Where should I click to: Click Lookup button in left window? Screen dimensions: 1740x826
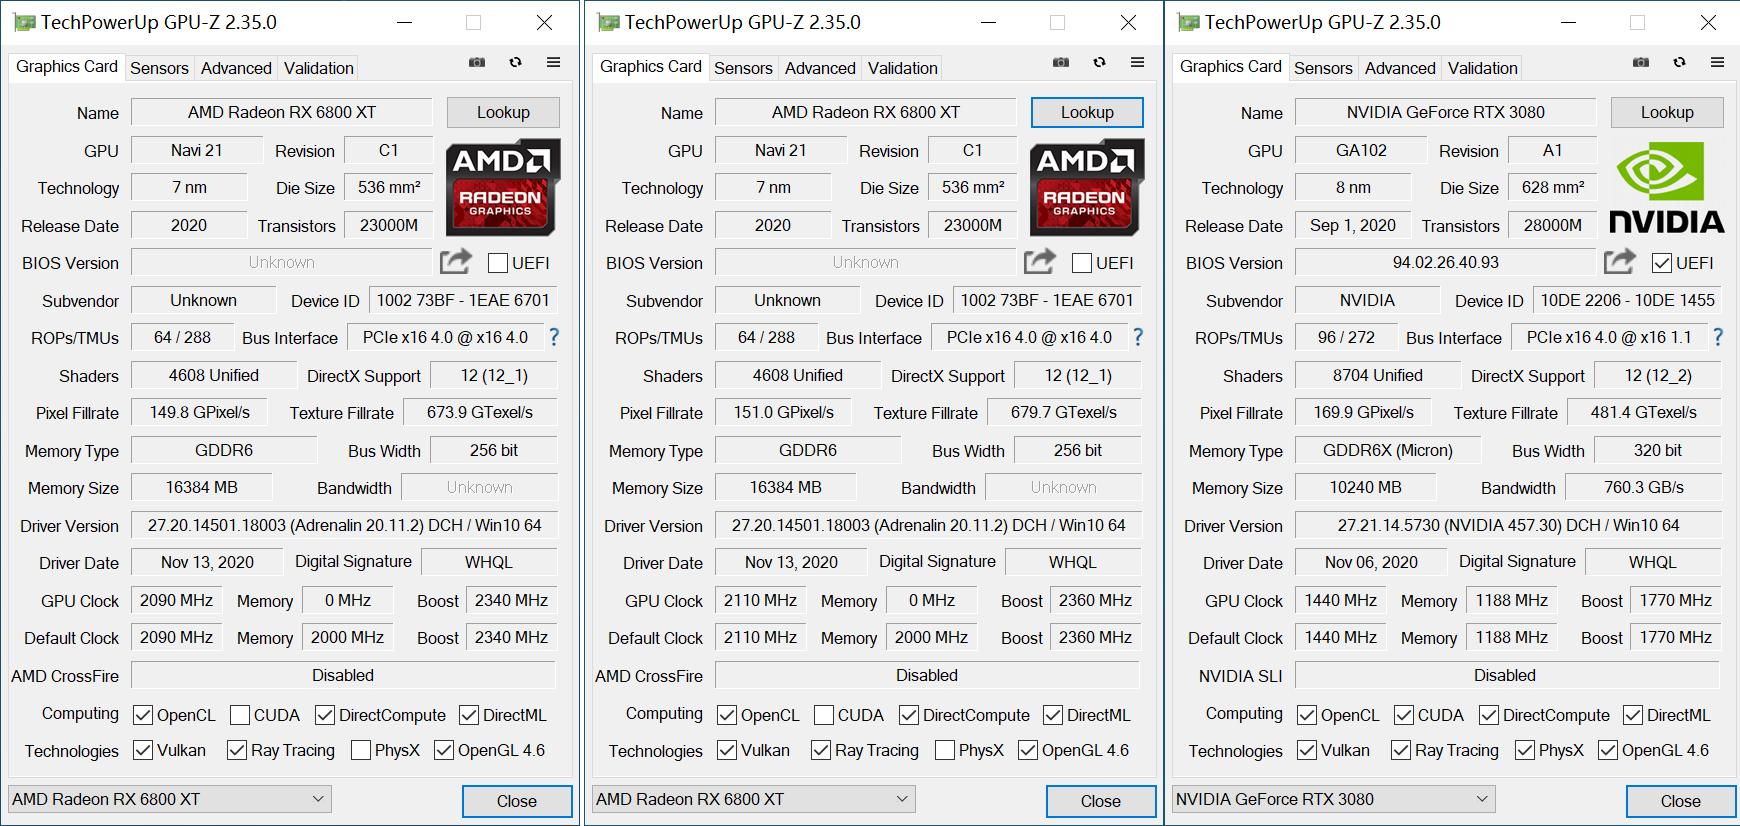coord(503,112)
